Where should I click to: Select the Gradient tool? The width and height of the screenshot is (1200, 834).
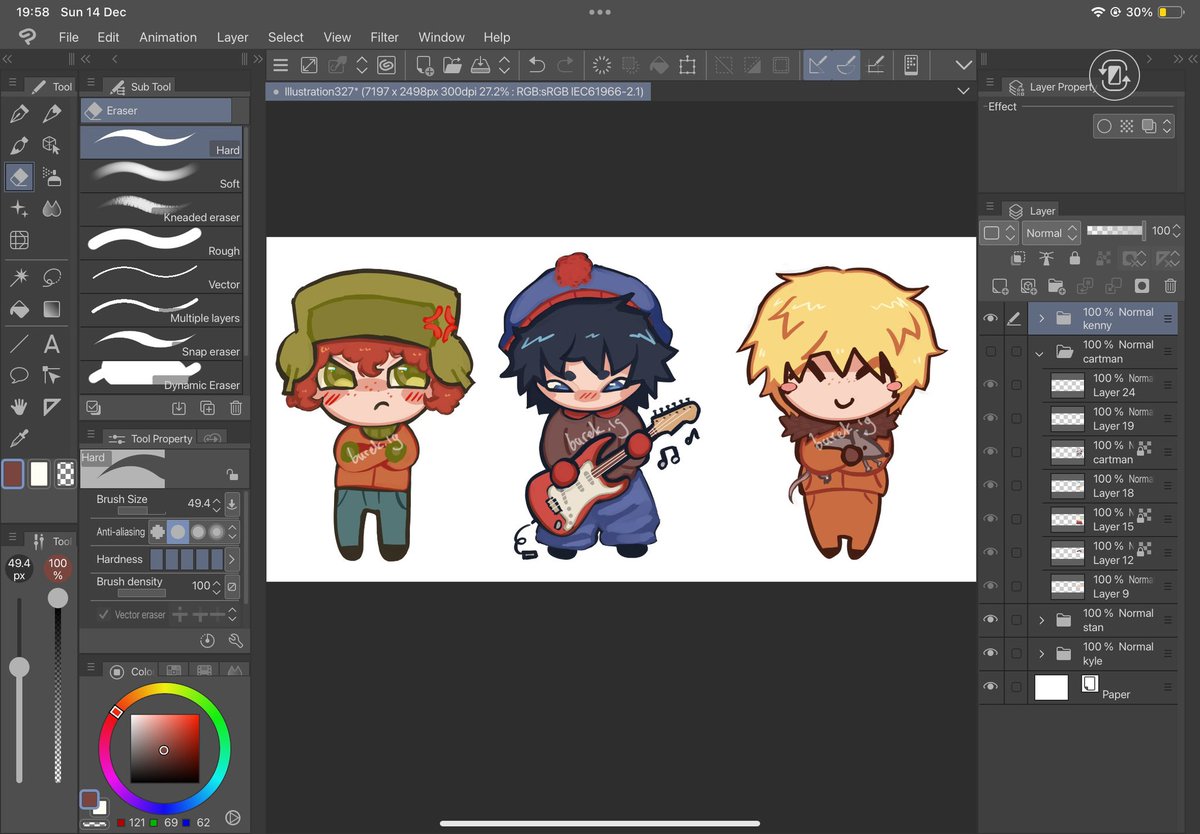(52, 310)
